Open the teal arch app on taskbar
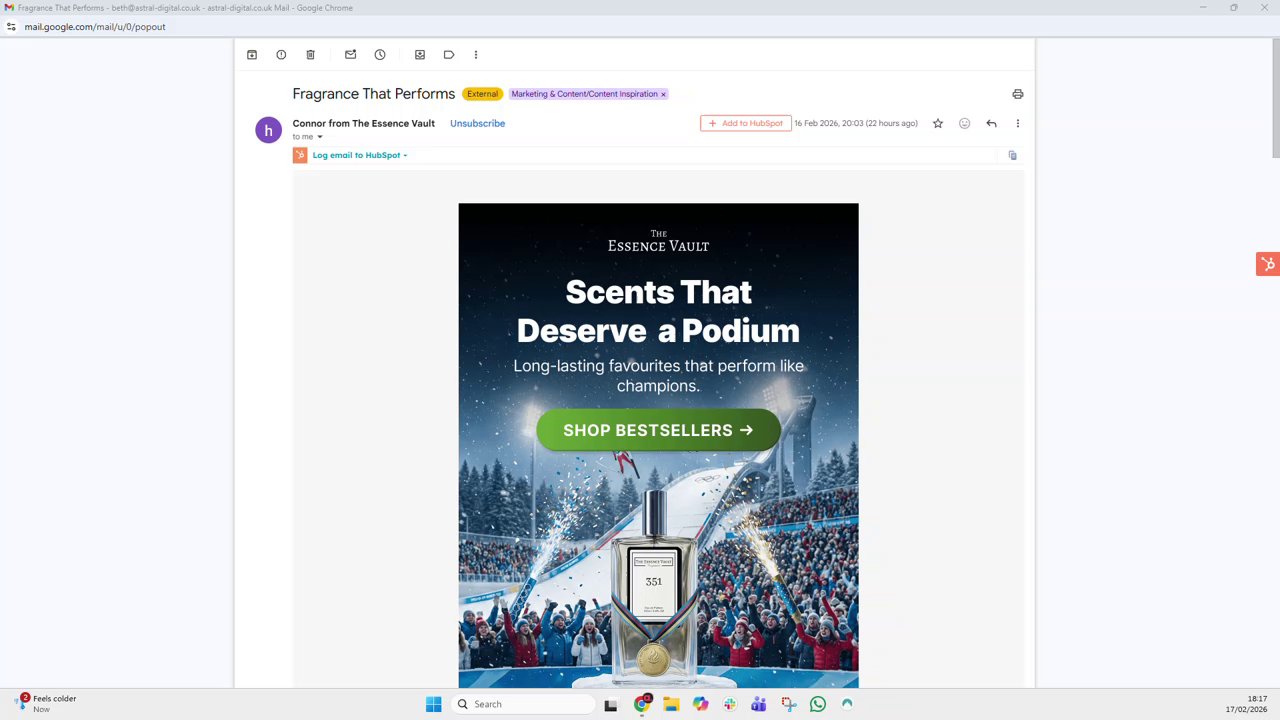The height and width of the screenshot is (720, 1280). [x=847, y=704]
